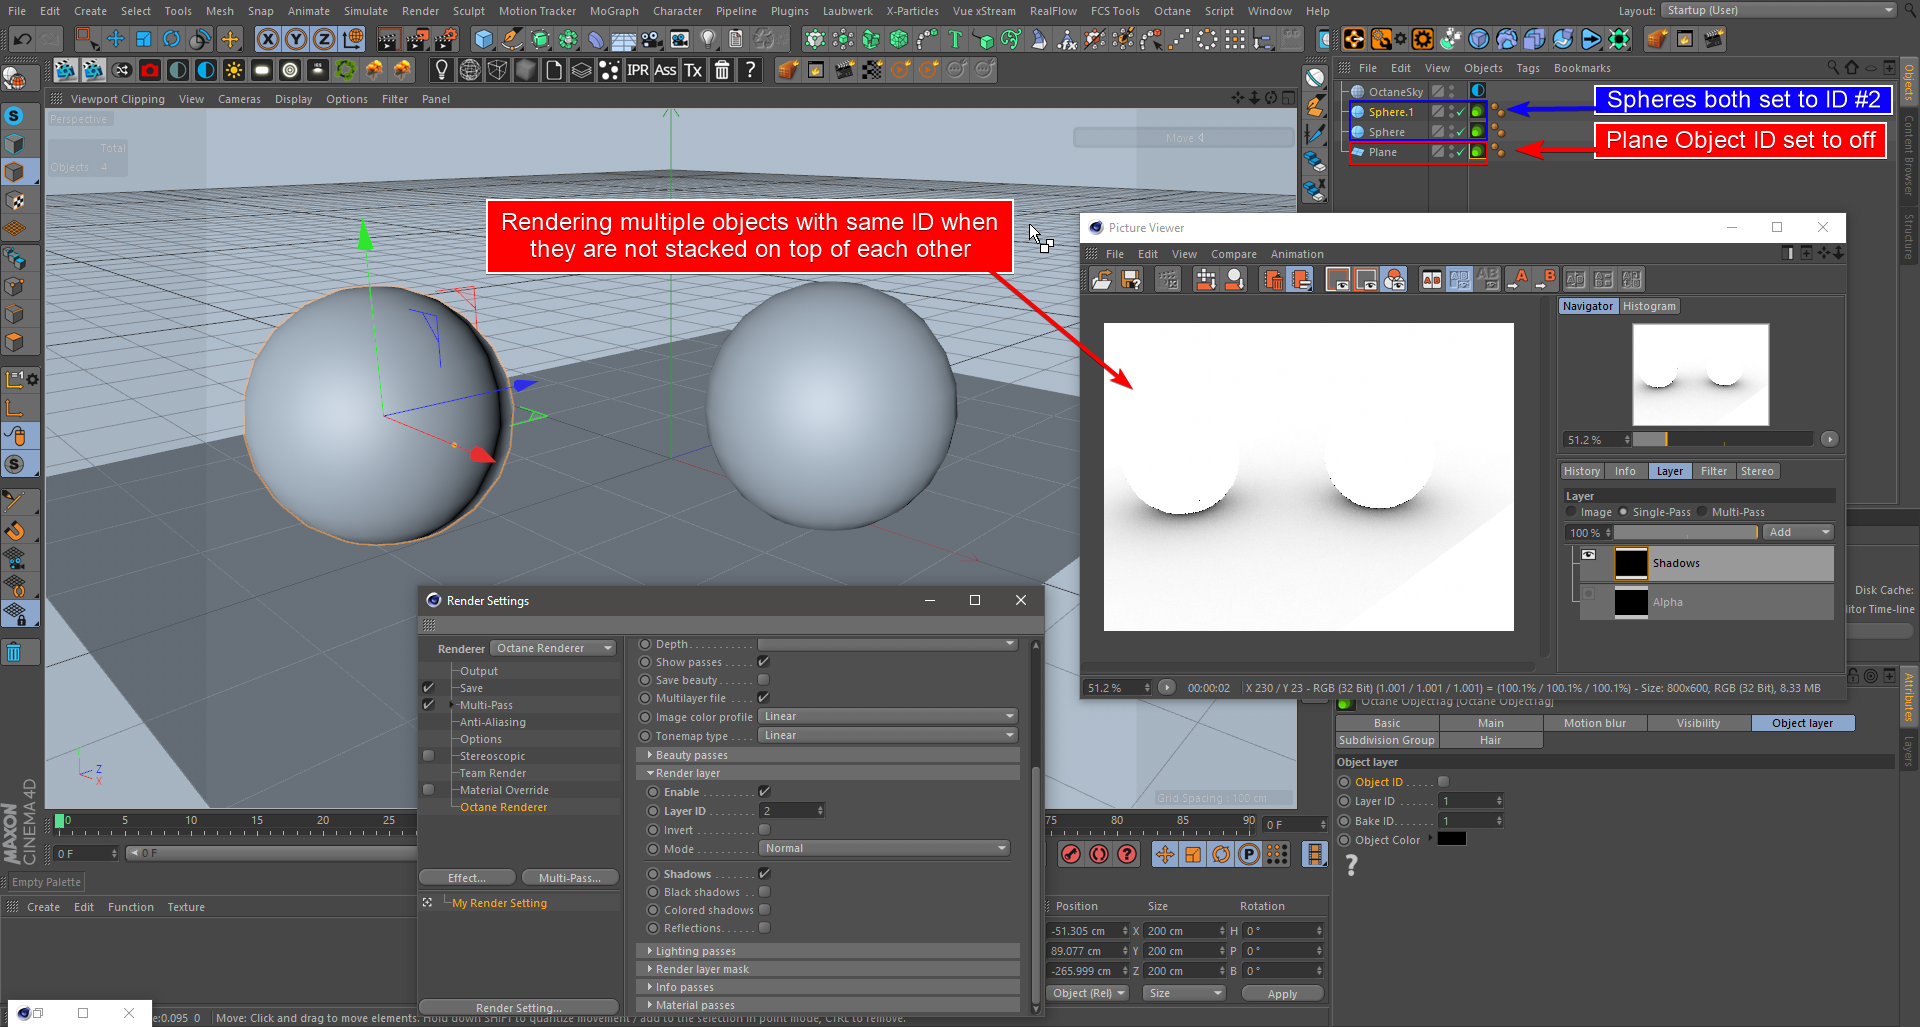1920x1027 pixels.
Task: Switch to the Histogram tab
Action: coord(1649,306)
